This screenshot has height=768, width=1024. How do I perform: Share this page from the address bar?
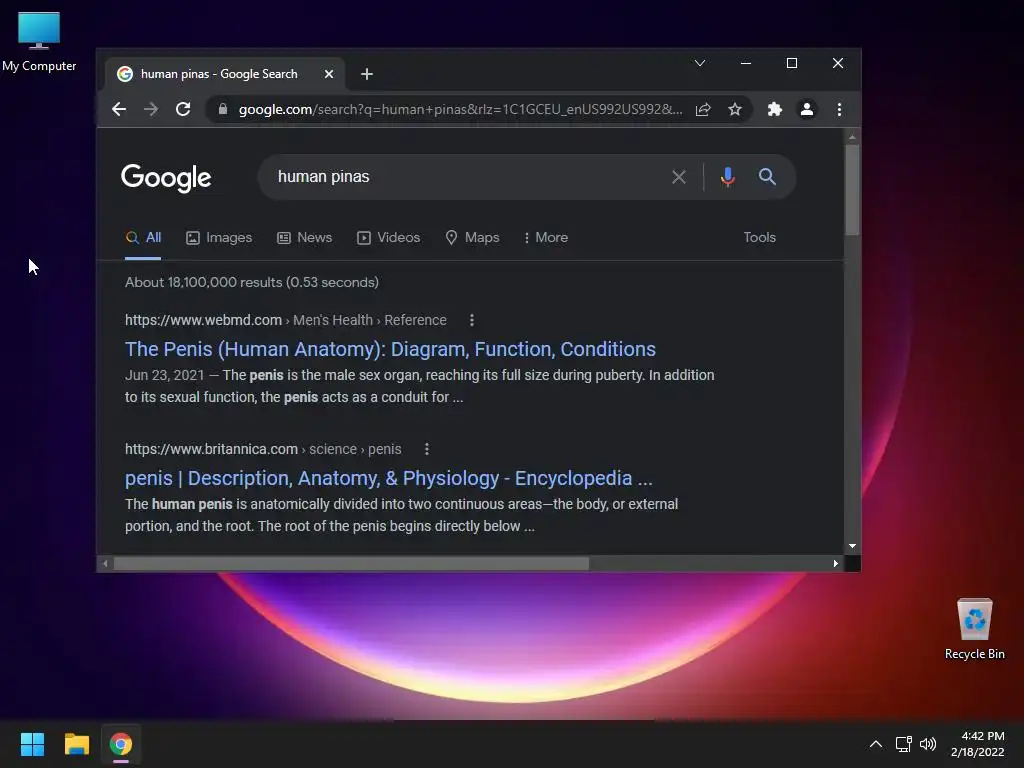[x=703, y=109]
